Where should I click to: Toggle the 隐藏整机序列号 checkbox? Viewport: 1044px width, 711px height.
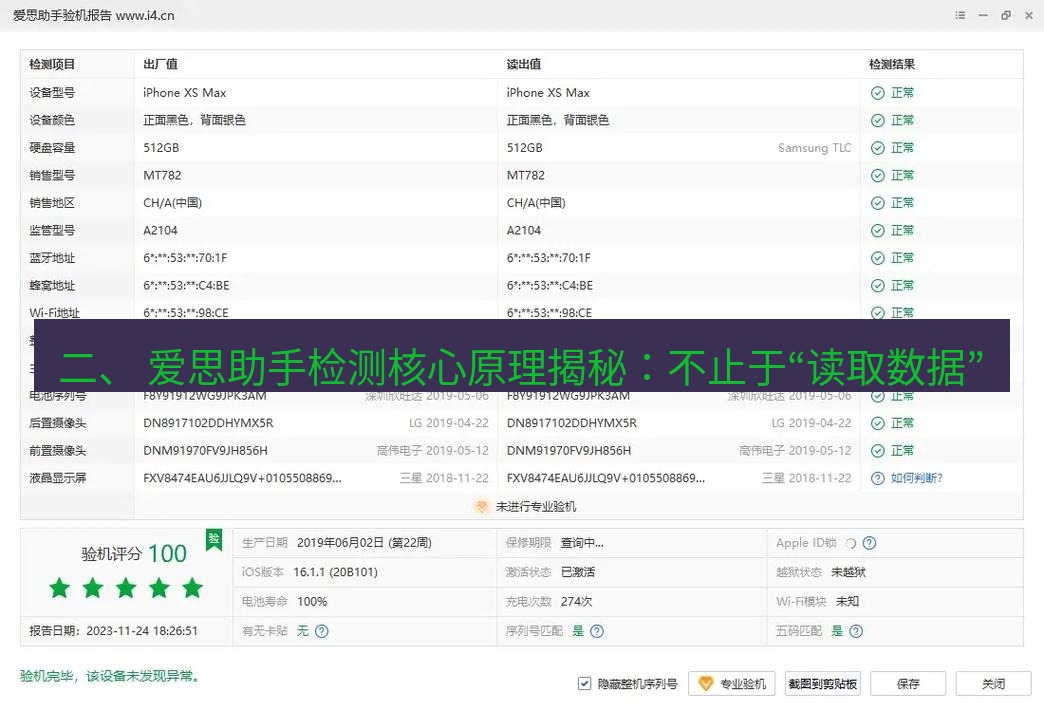pyautogui.click(x=583, y=683)
